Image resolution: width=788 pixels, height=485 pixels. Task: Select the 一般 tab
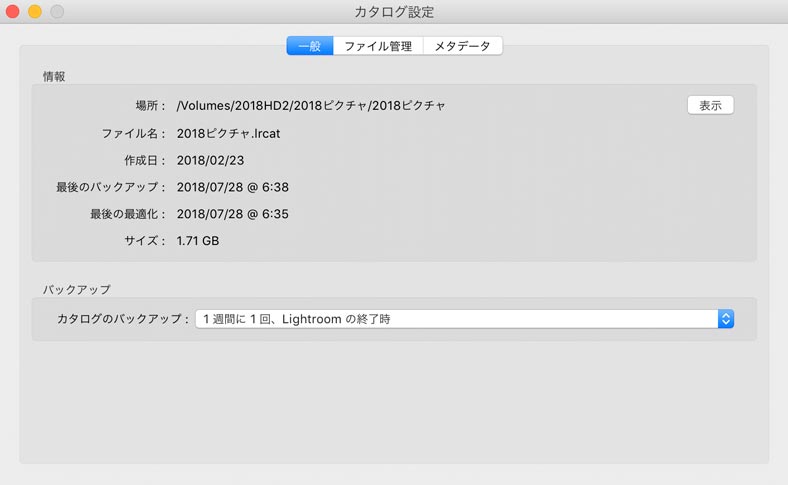pos(310,46)
